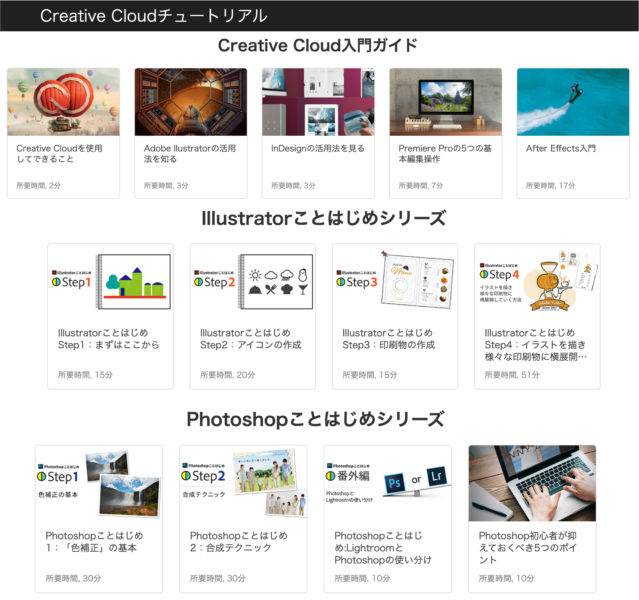Click 'Premiere Proの5つの基本編集操作' title
Screen dimensions: 639x600
point(445,154)
